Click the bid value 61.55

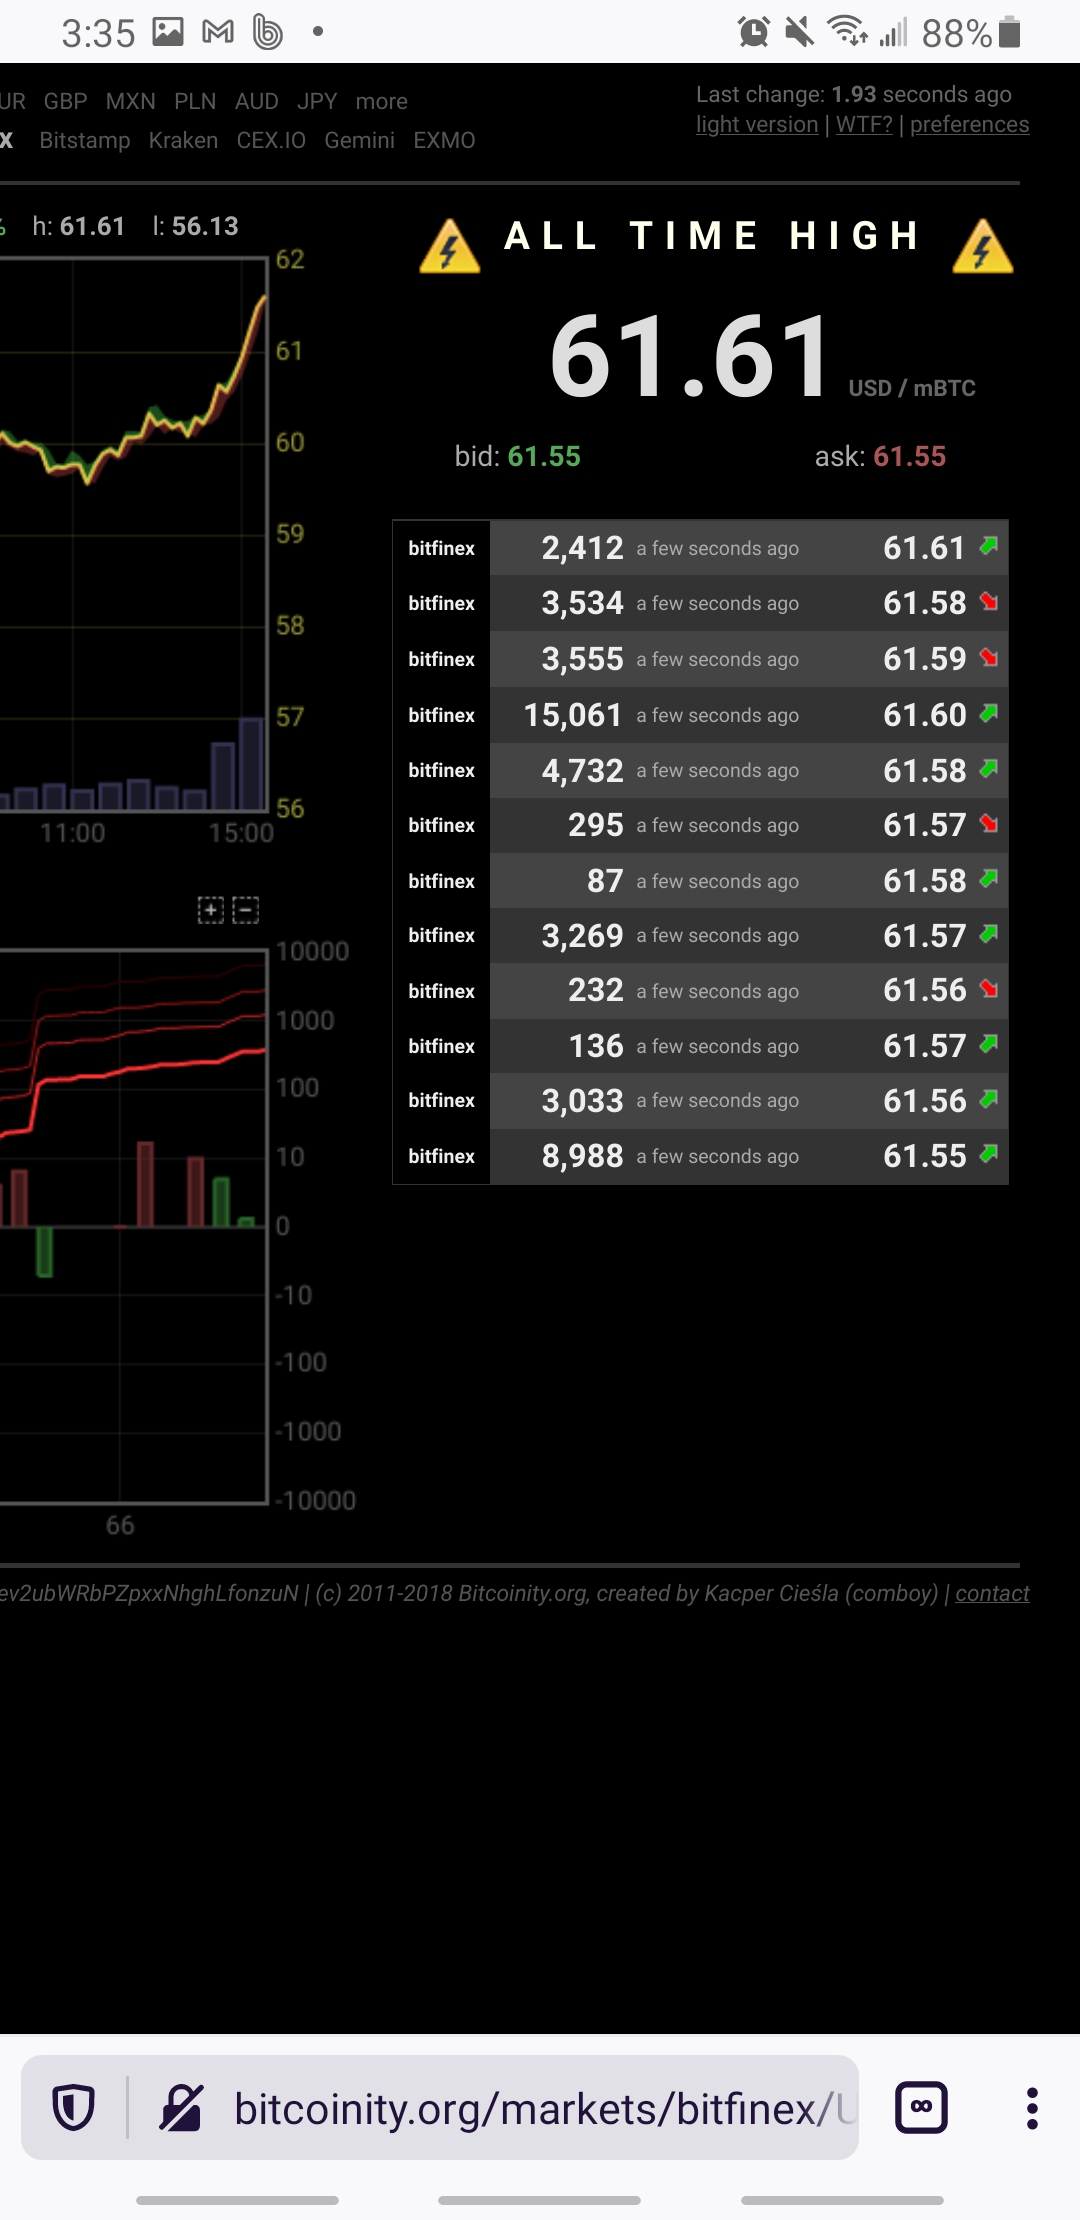pyautogui.click(x=544, y=457)
